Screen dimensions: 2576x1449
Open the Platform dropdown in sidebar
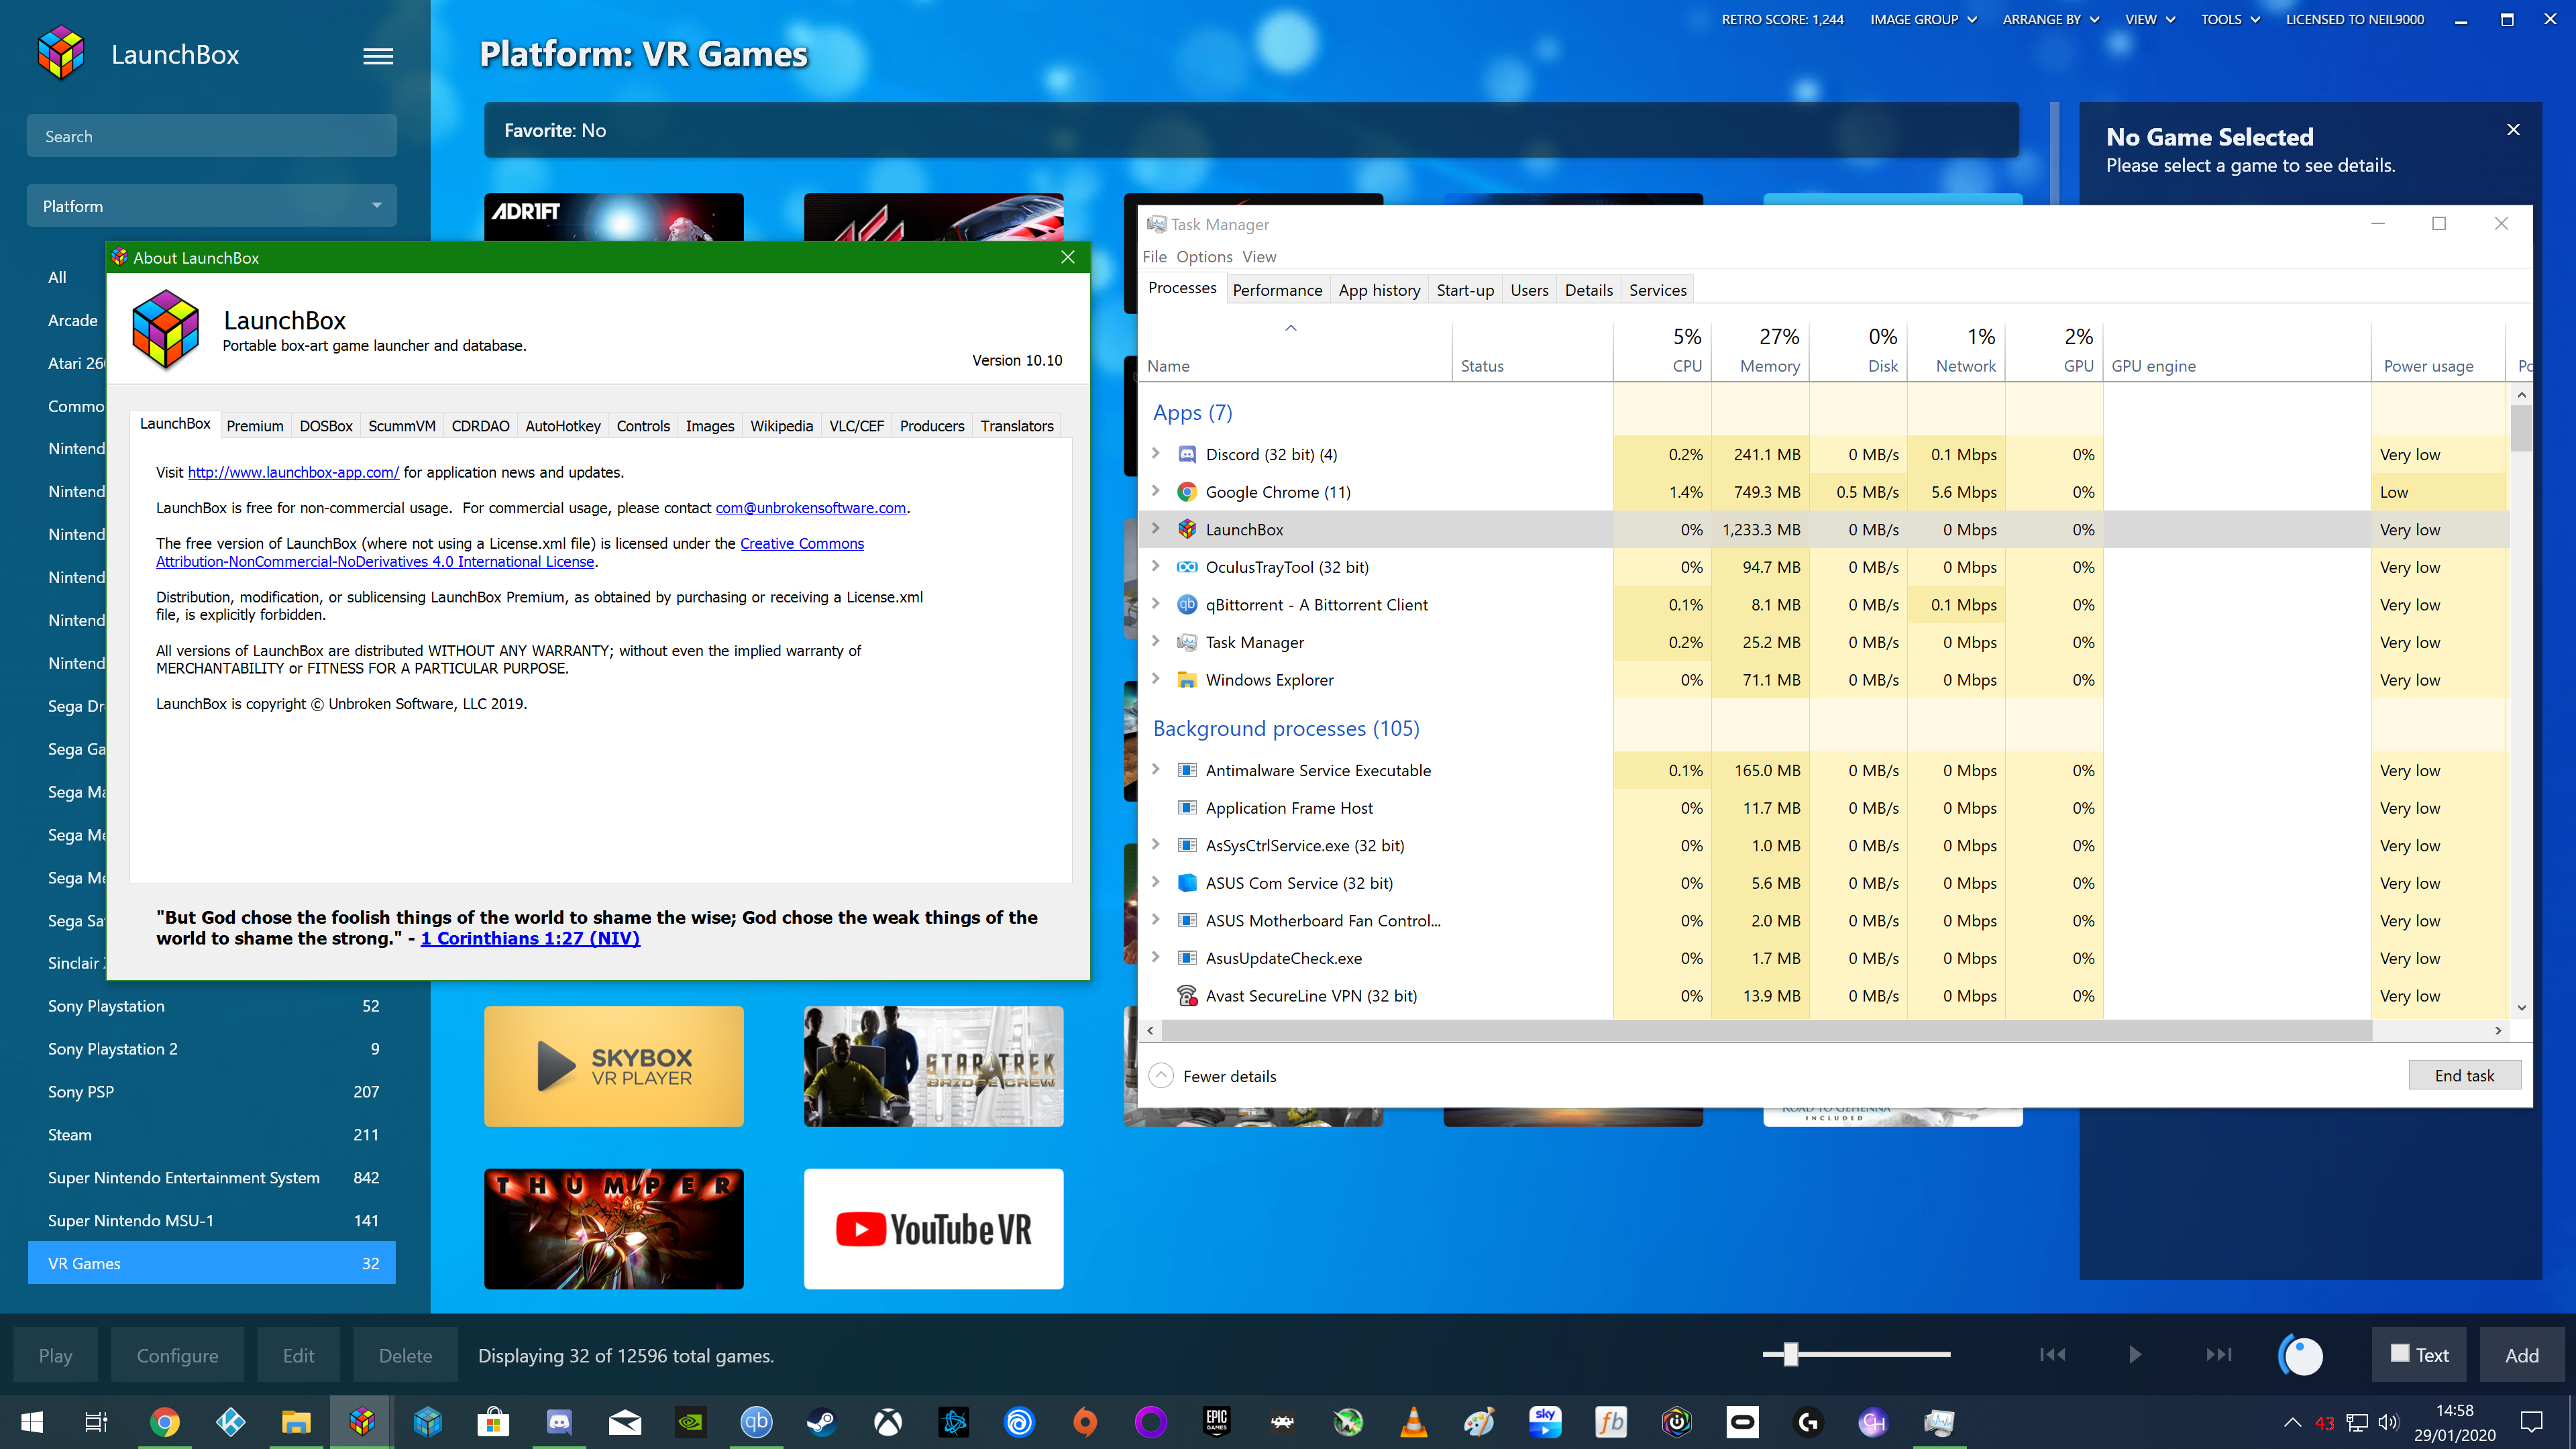(211, 206)
